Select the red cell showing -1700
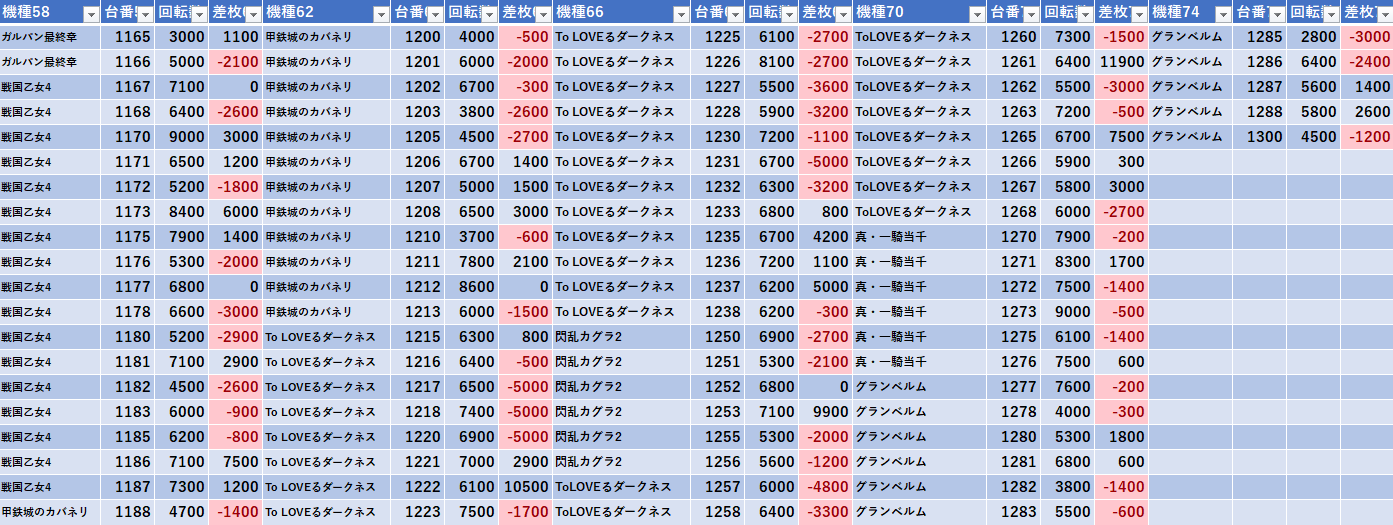The height and width of the screenshot is (525, 1393). coord(525,512)
